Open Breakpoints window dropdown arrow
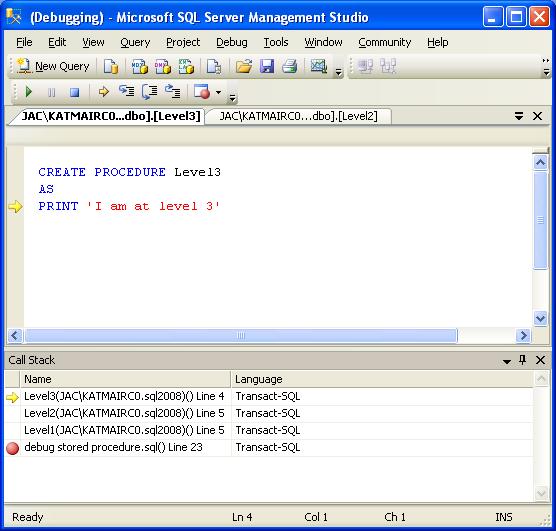This screenshot has height=531, width=556. coord(218,93)
